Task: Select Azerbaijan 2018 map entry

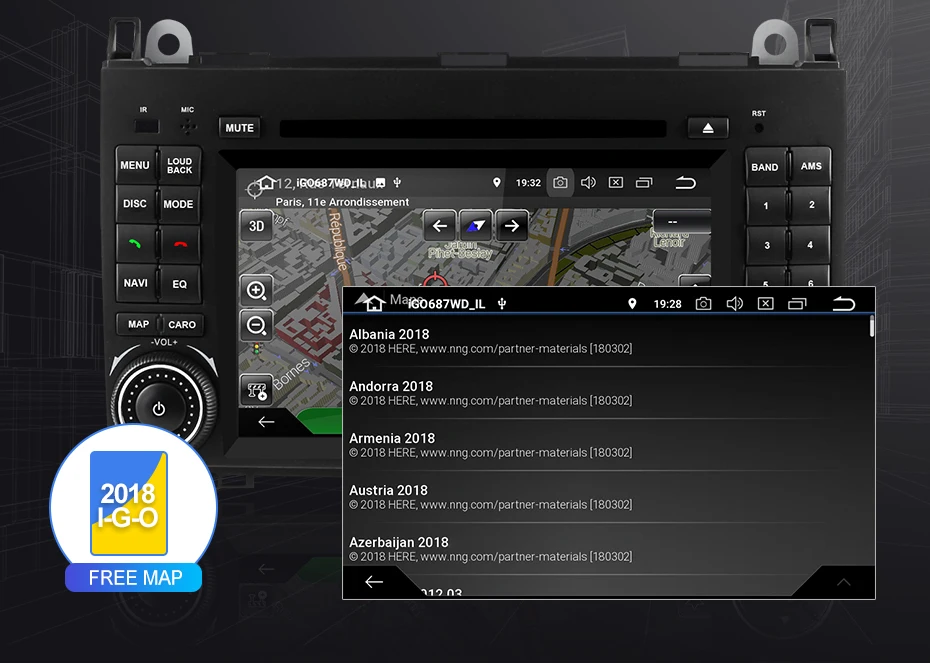Action: [605, 549]
